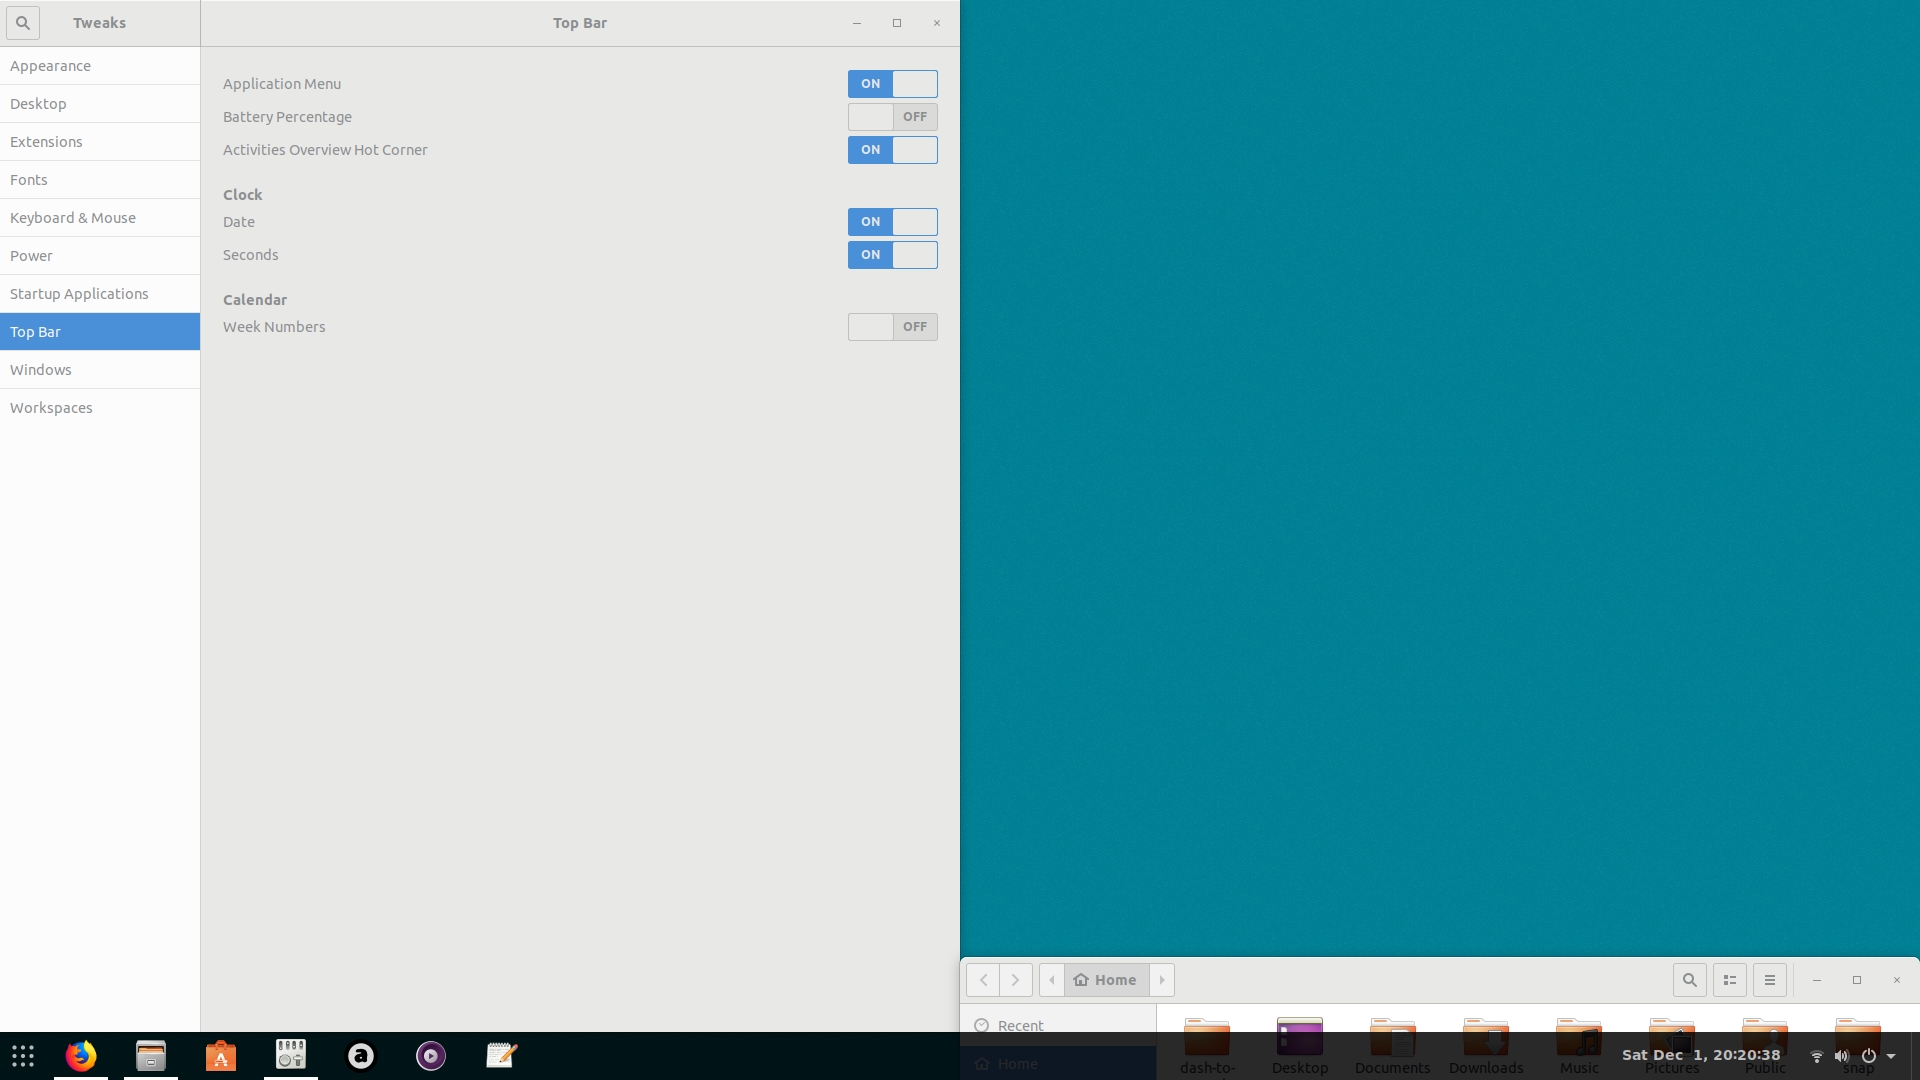Open the Amazon dock icon
1920x1080 pixels.
click(361, 1056)
